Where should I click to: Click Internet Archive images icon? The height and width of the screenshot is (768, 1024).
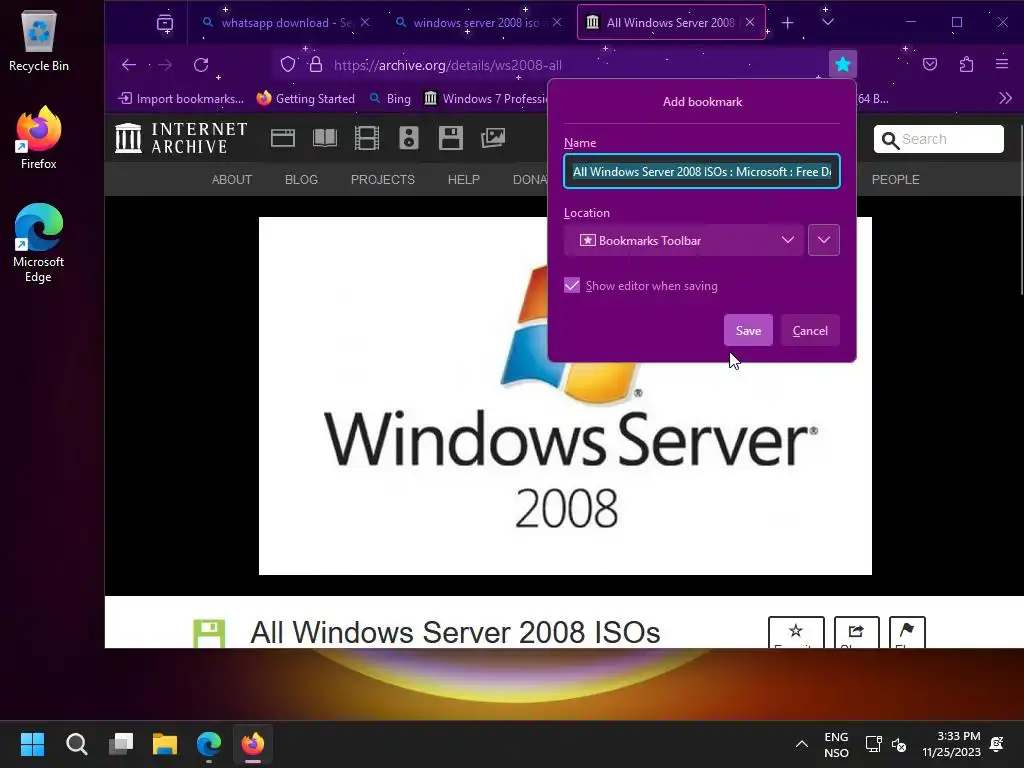coord(493,138)
